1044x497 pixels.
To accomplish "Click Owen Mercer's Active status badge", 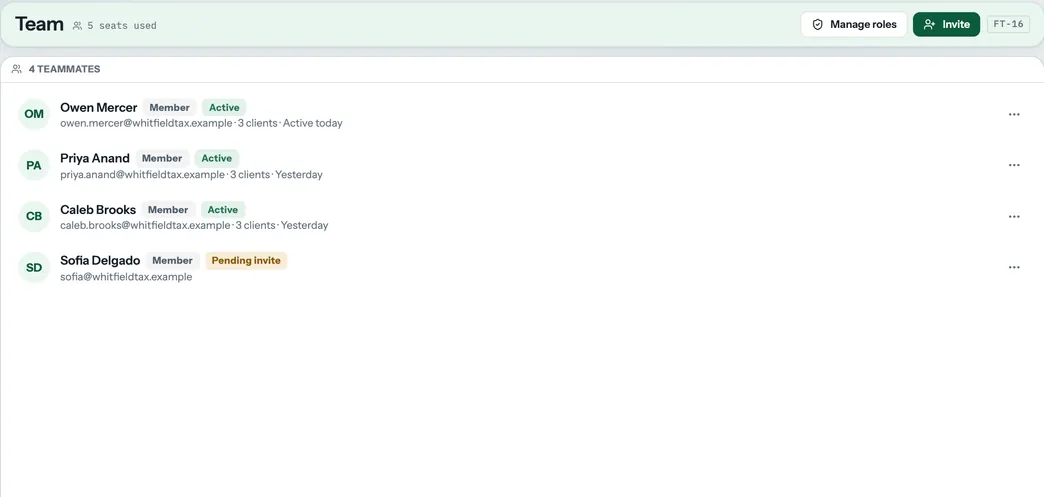I will coord(224,107).
